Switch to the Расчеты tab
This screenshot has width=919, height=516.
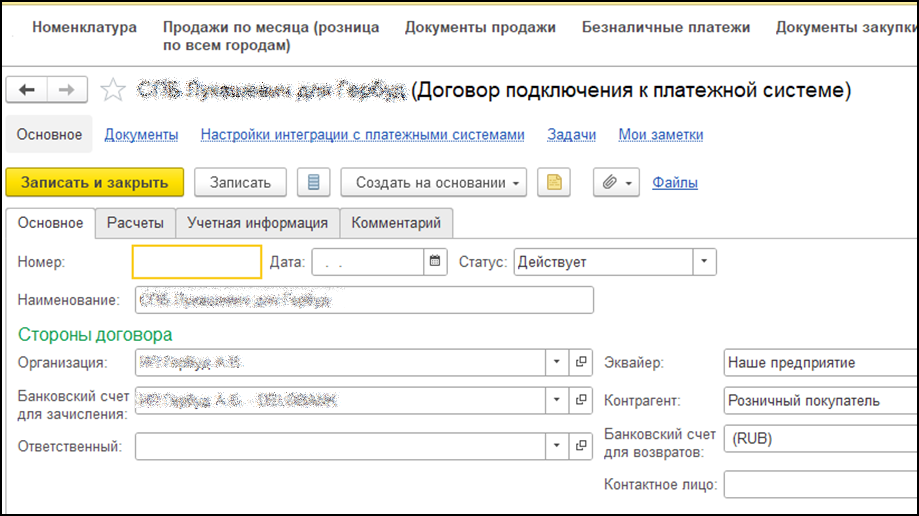135,223
